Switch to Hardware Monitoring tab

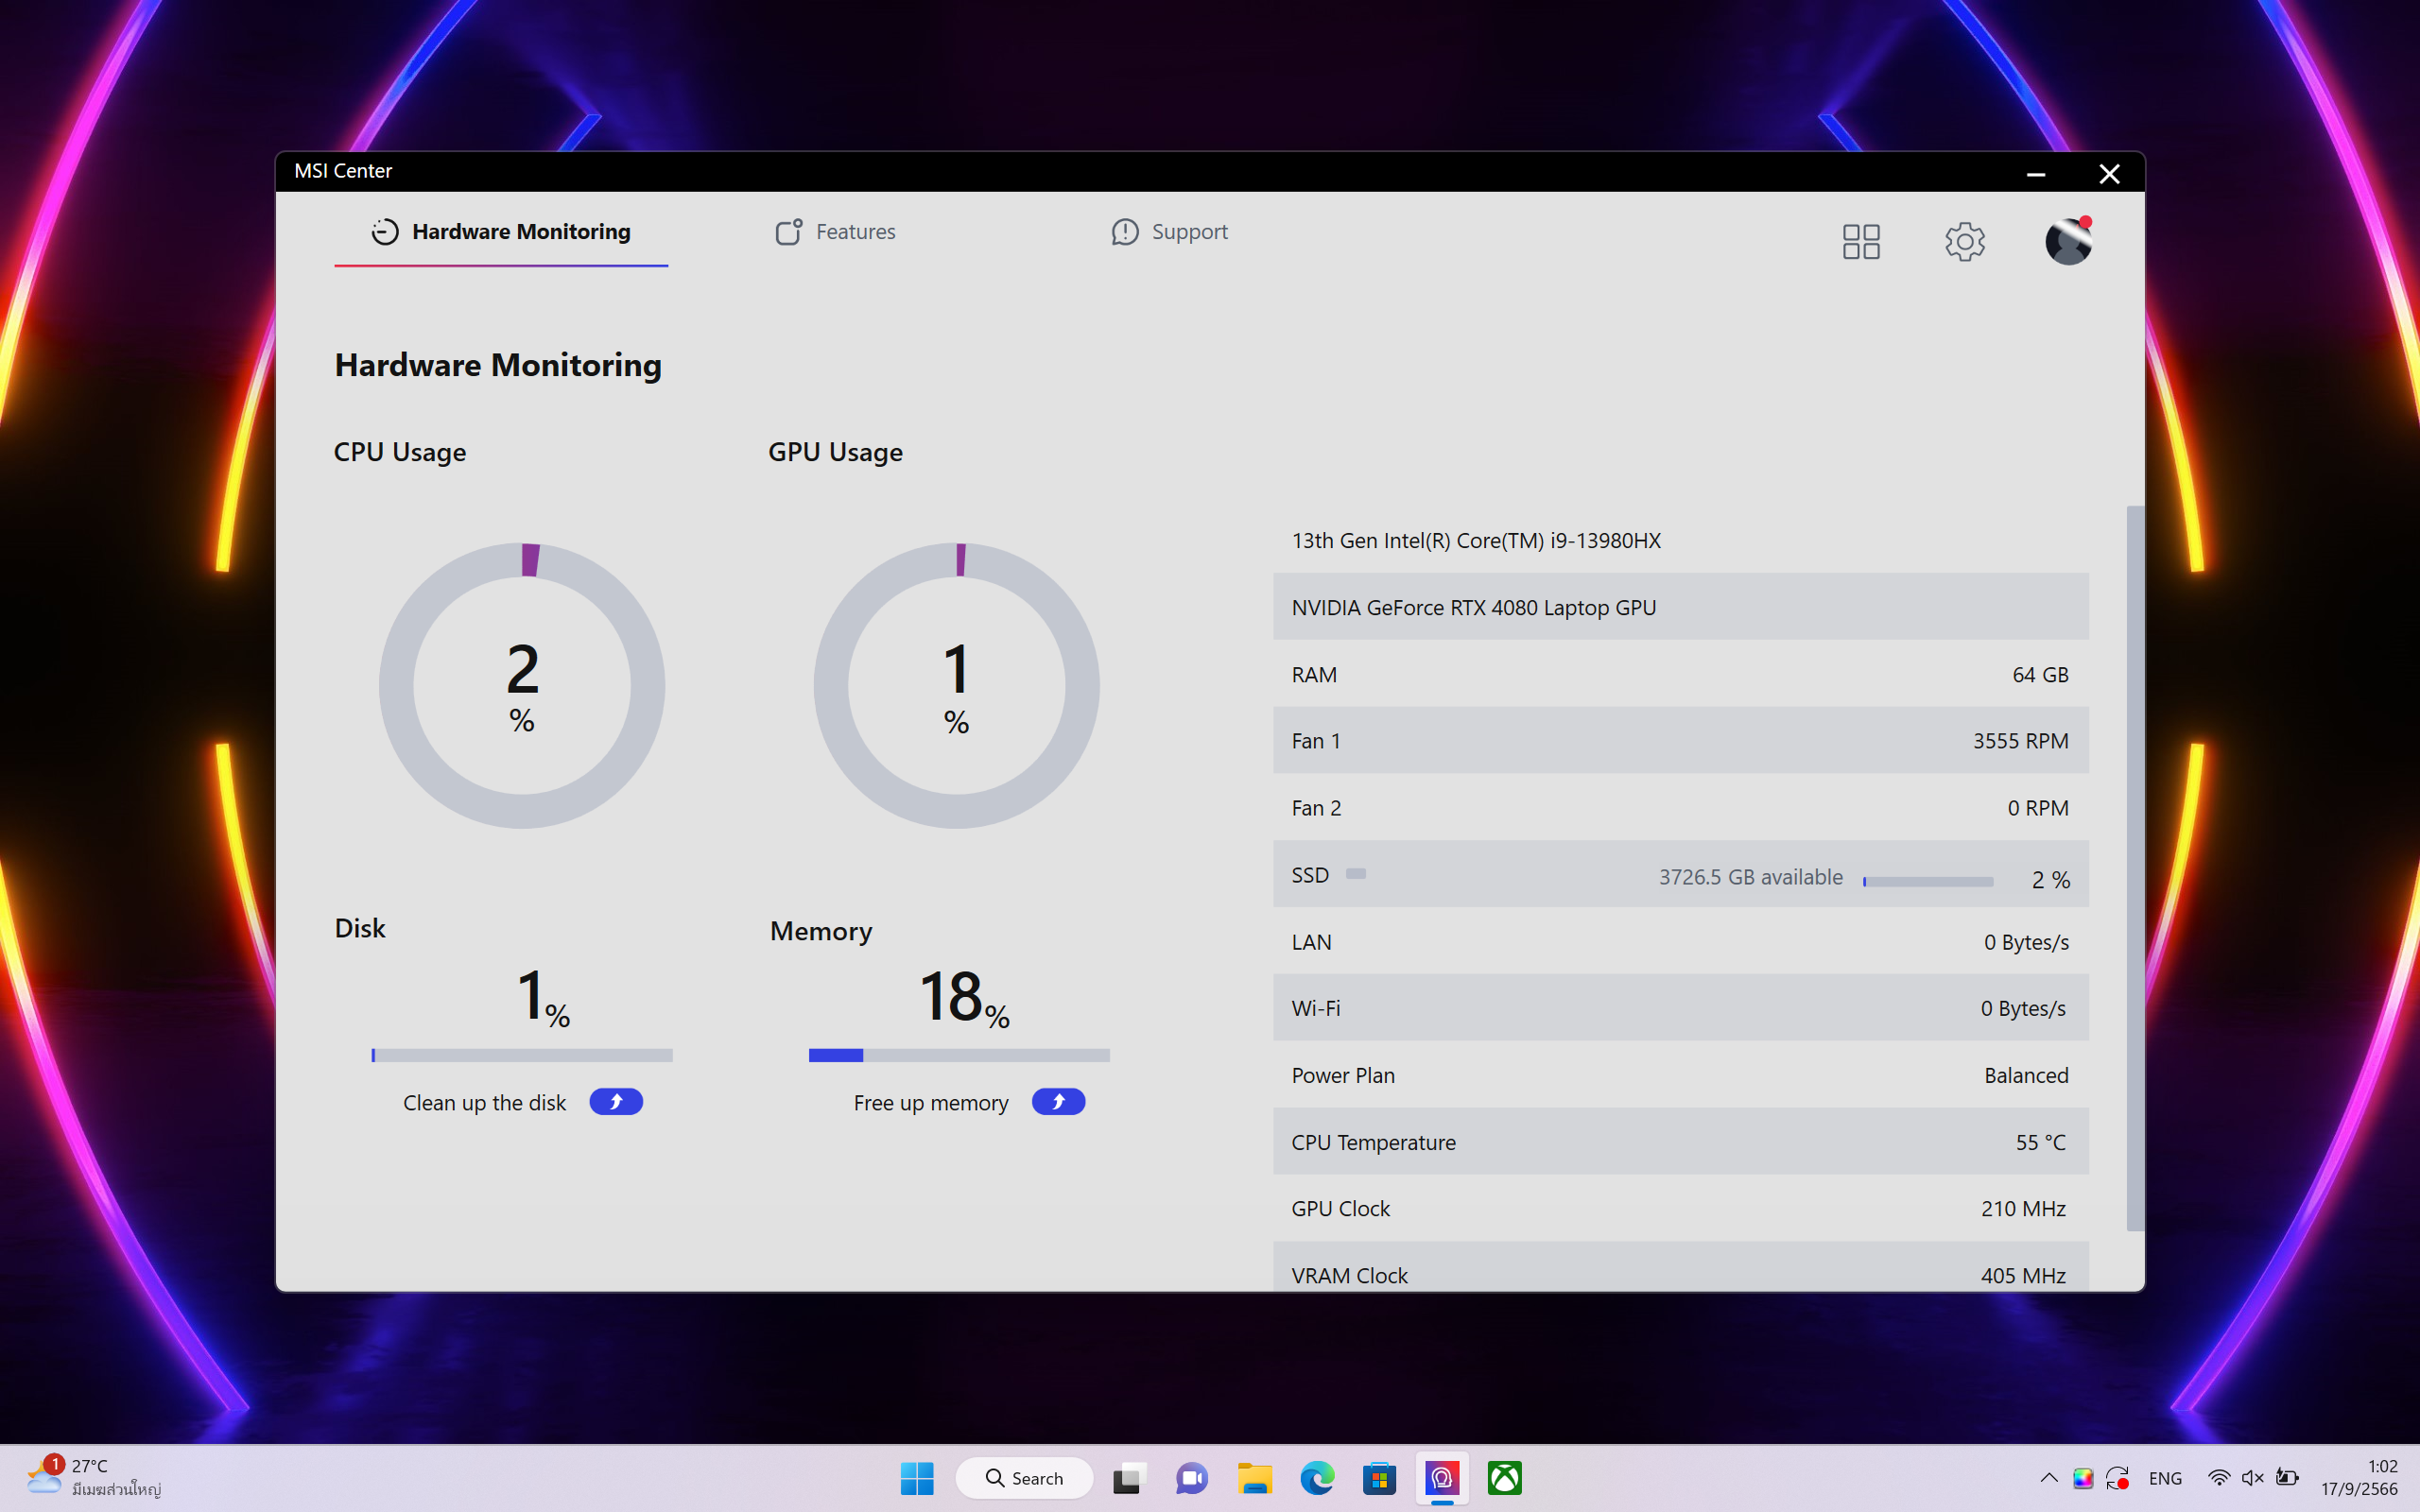501,232
